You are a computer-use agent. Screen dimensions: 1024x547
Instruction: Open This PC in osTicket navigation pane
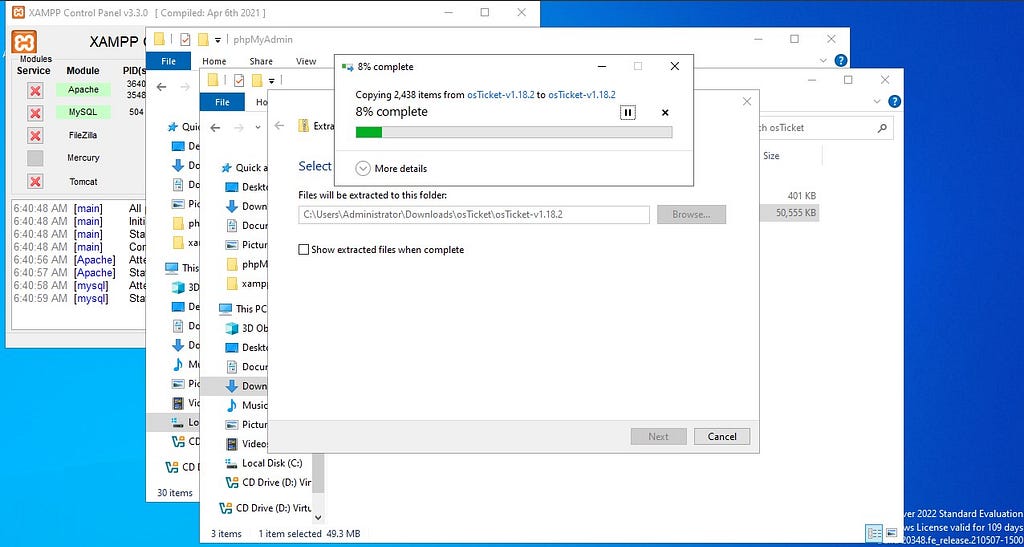coord(243,309)
